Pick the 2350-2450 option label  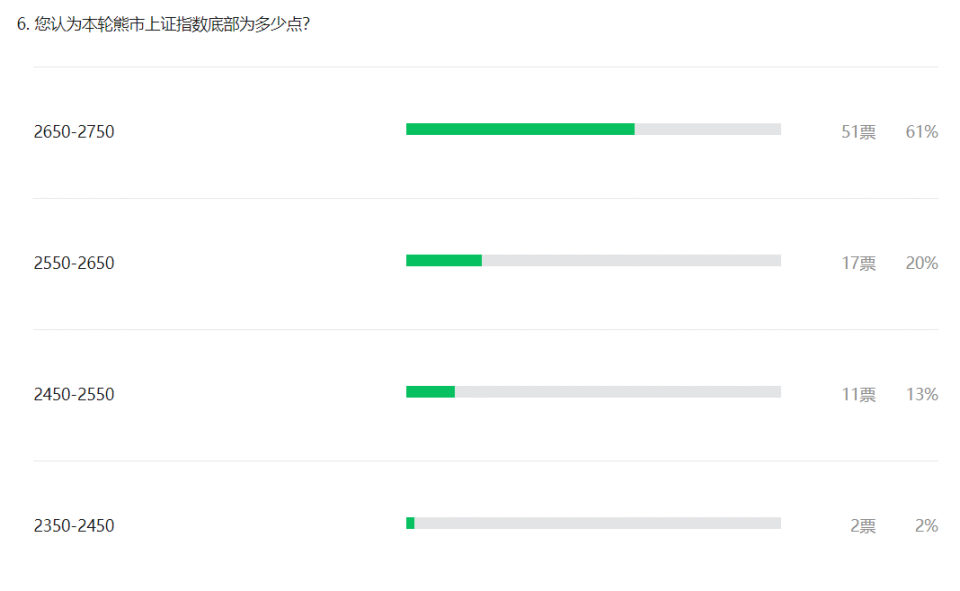(74, 526)
